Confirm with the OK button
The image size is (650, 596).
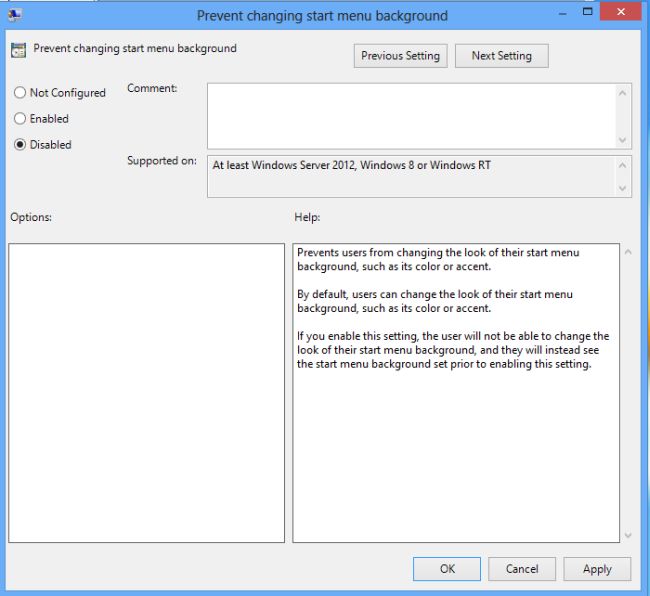coord(447,569)
